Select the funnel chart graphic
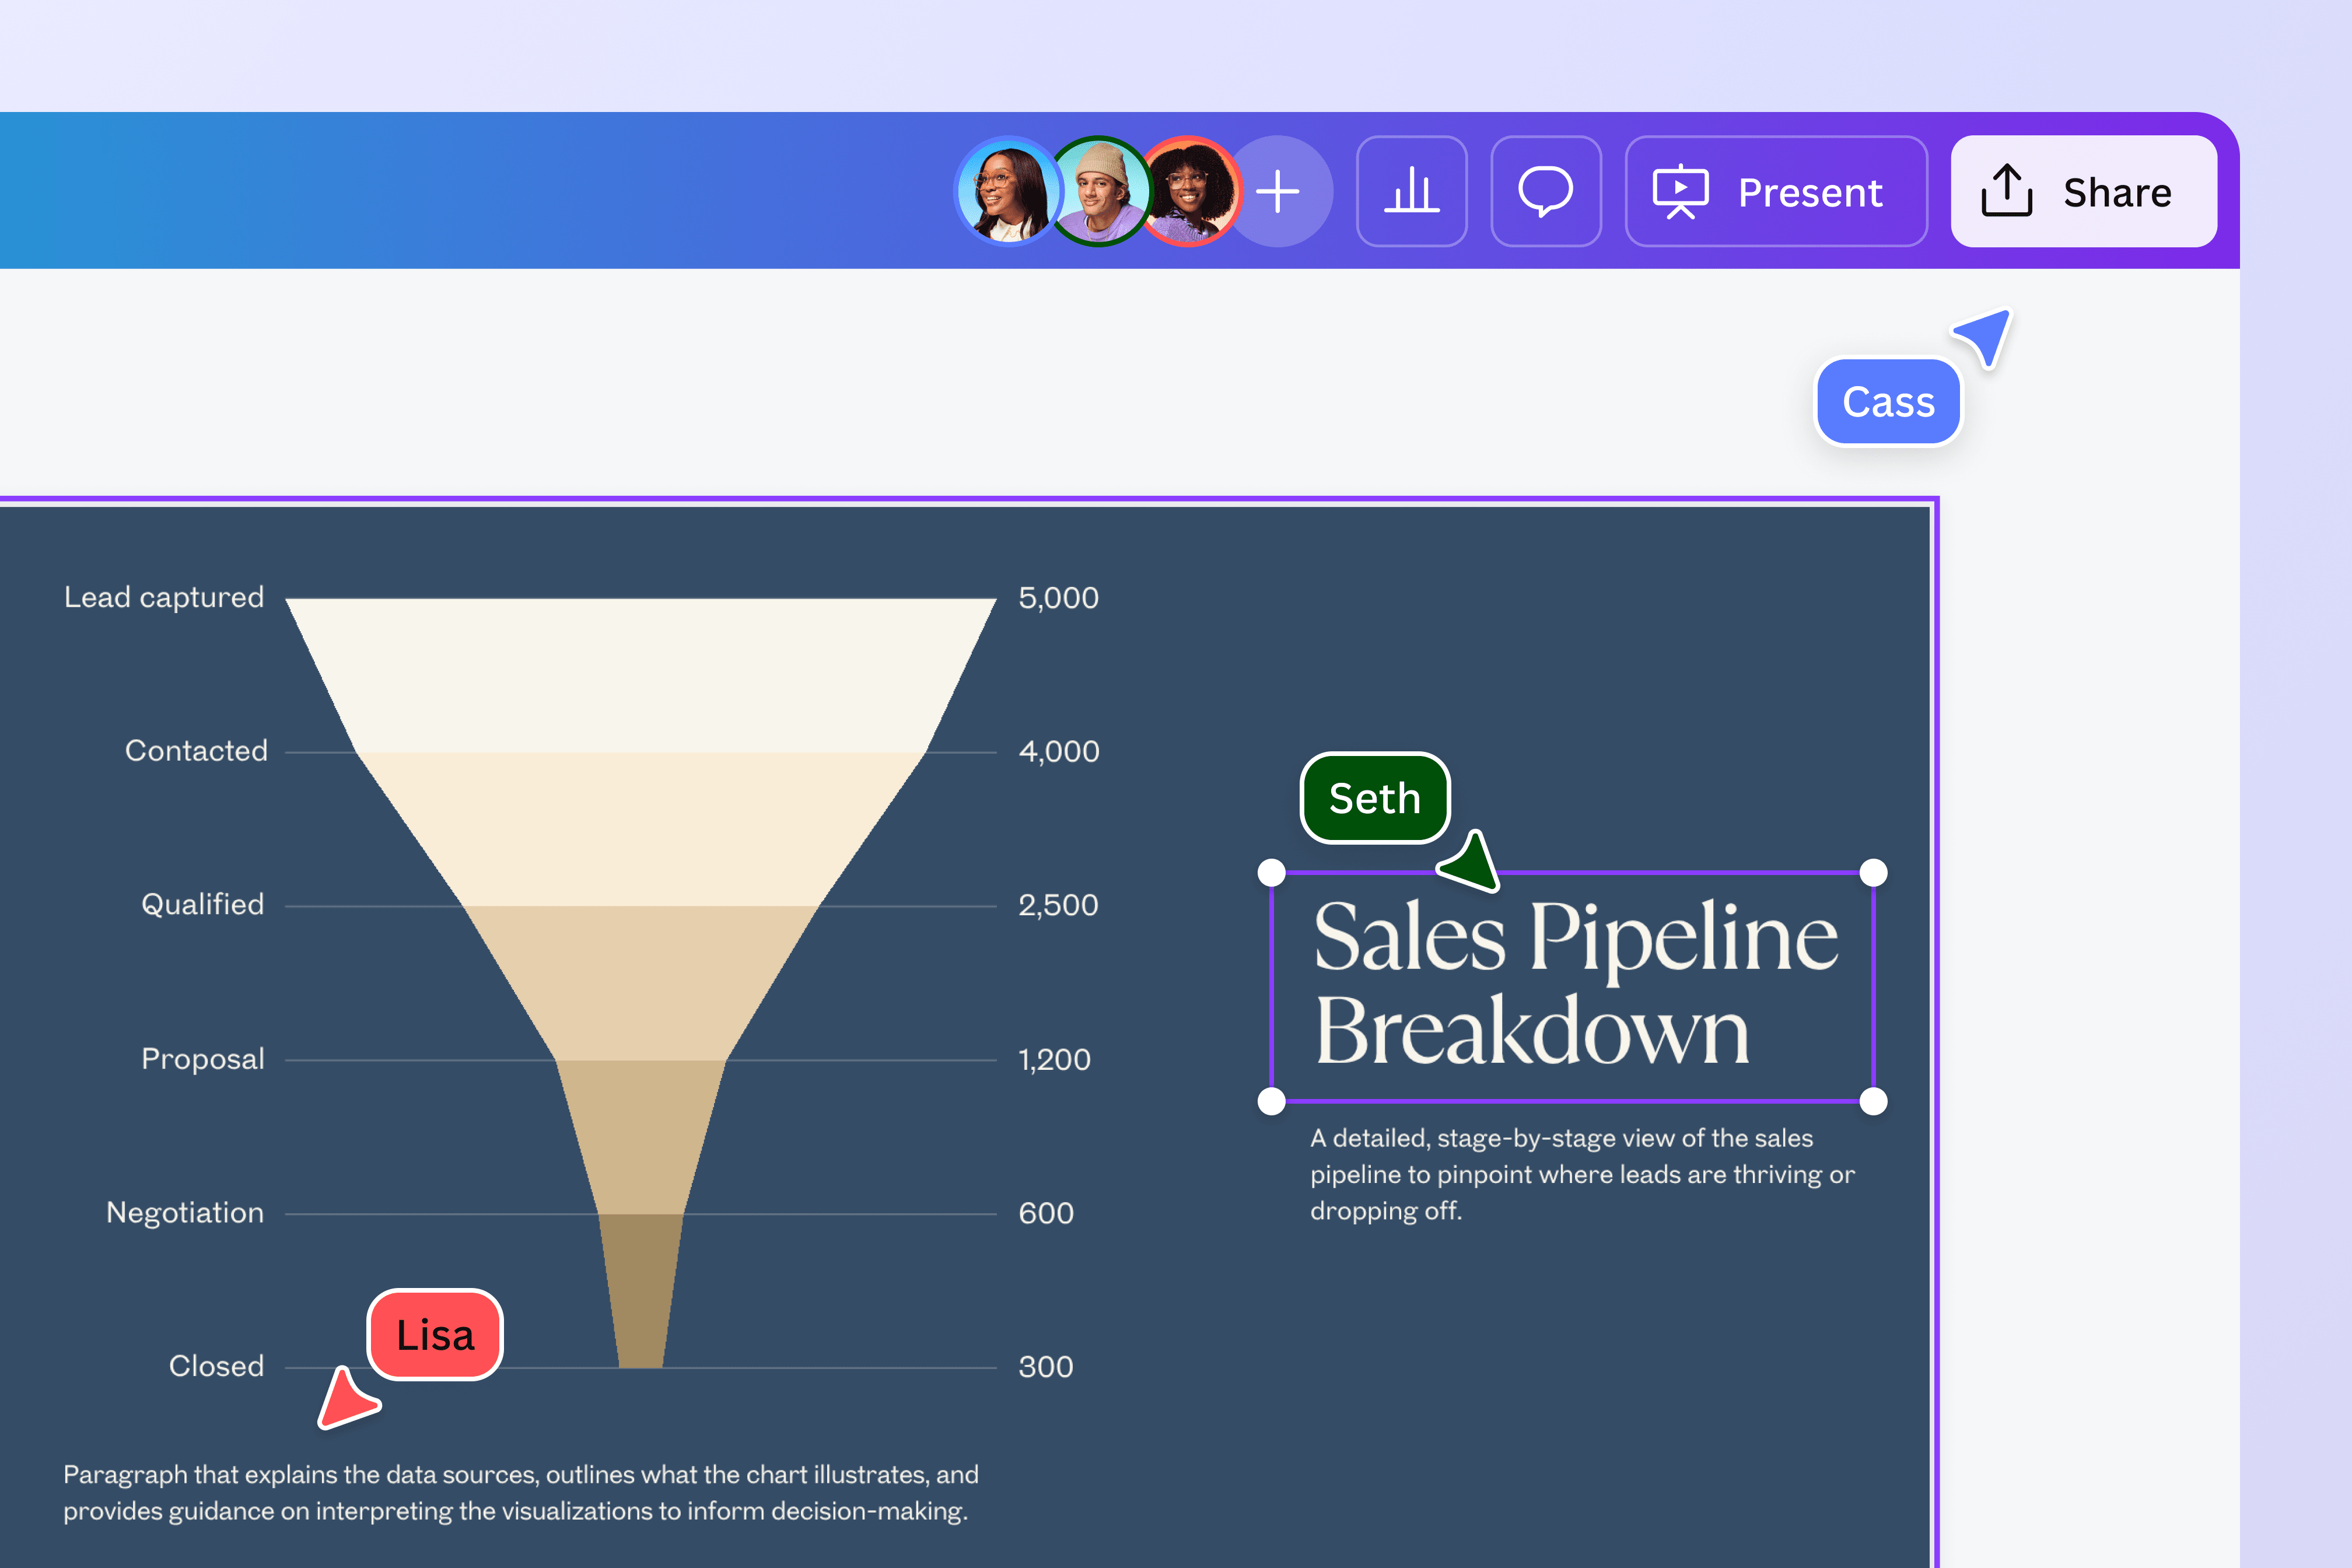This screenshot has width=2352, height=1568. 640,850
